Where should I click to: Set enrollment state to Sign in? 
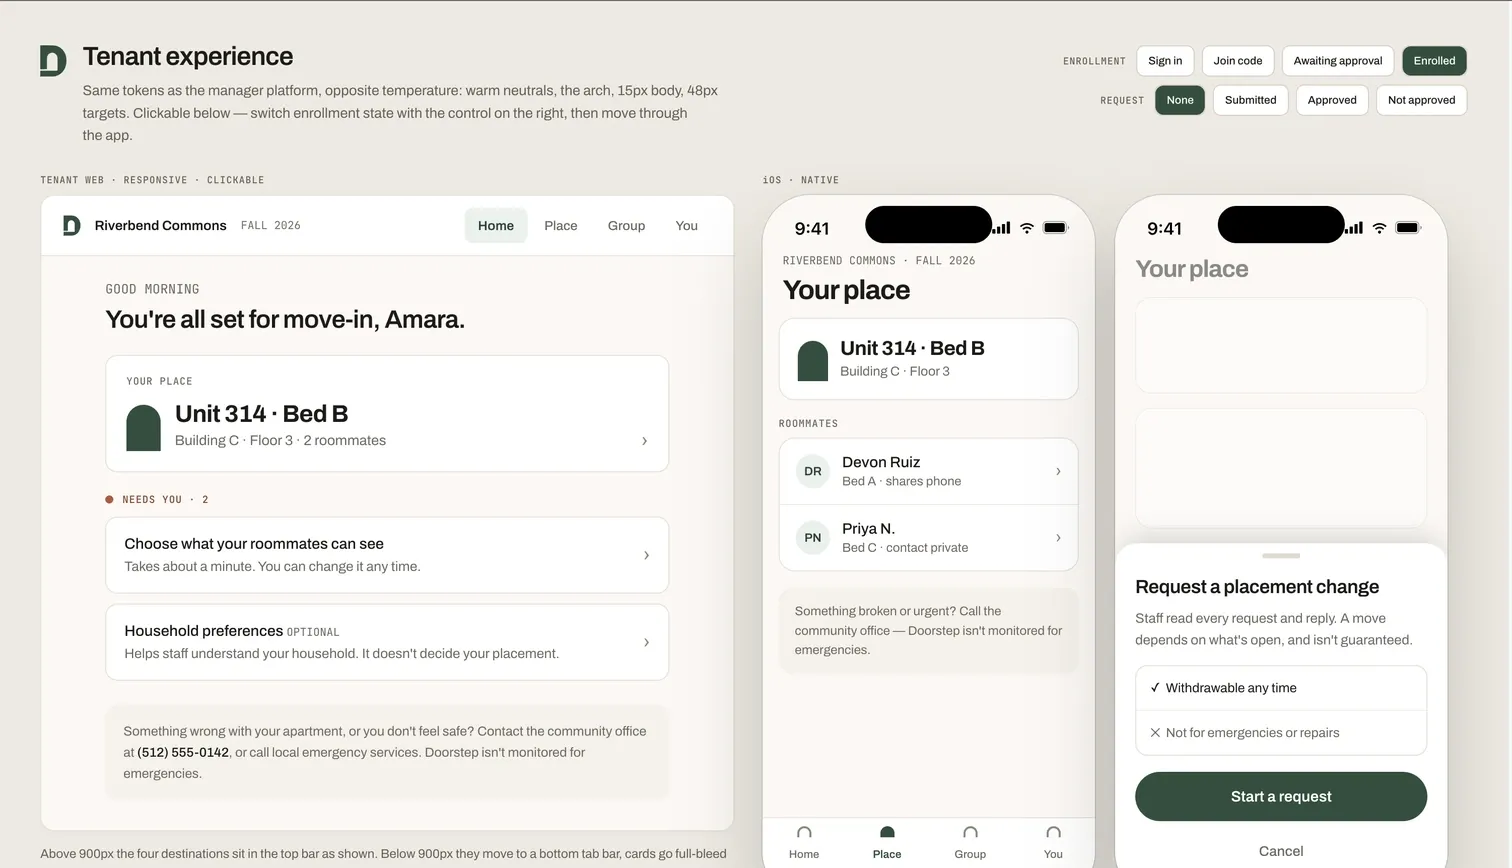[x=1165, y=61]
